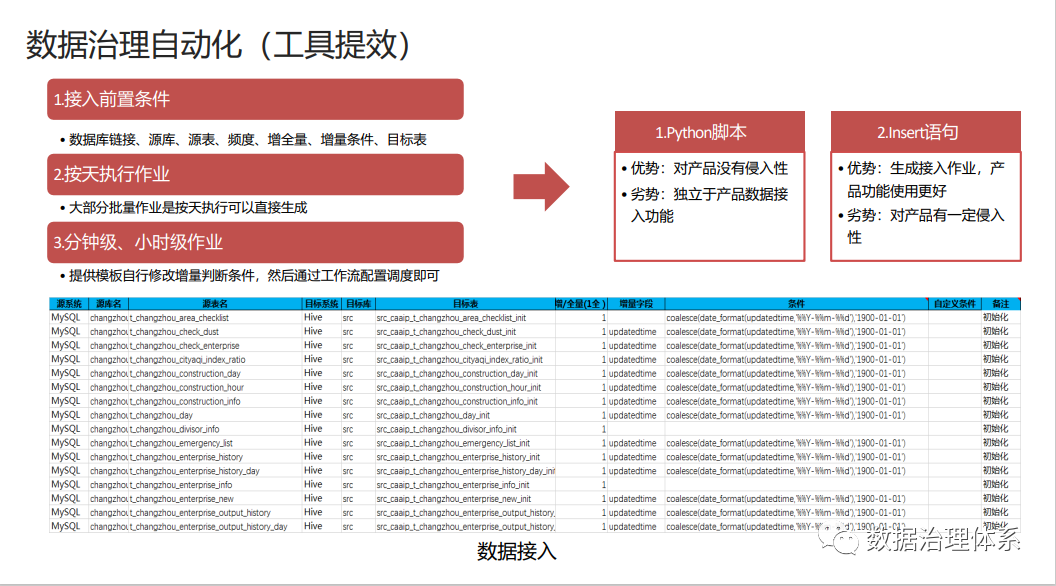Click the 目标表 column header
This screenshot has height=586, width=1056.
coord(465,304)
